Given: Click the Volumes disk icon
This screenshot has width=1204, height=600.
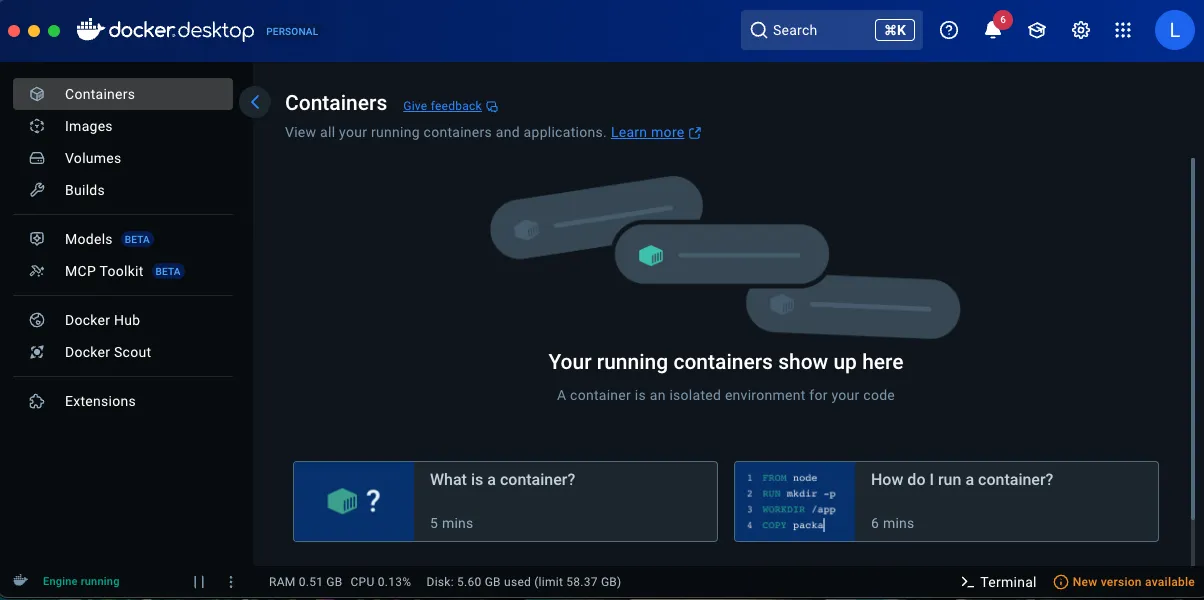Looking at the screenshot, I should pyautogui.click(x=37, y=158).
